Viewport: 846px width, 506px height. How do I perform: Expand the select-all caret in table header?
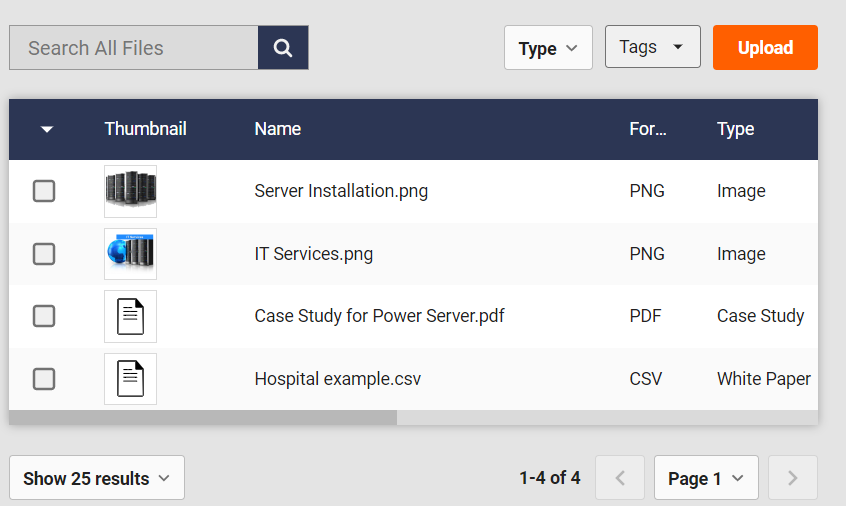click(x=46, y=129)
